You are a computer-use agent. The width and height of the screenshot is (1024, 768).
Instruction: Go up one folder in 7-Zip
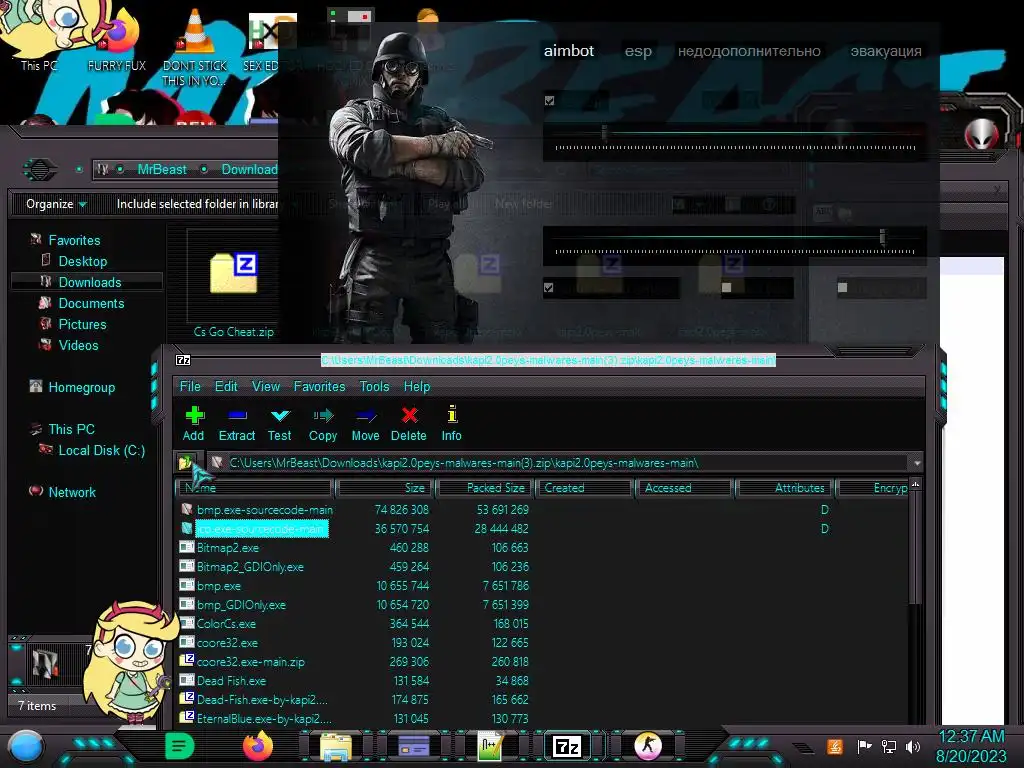pos(185,463)
